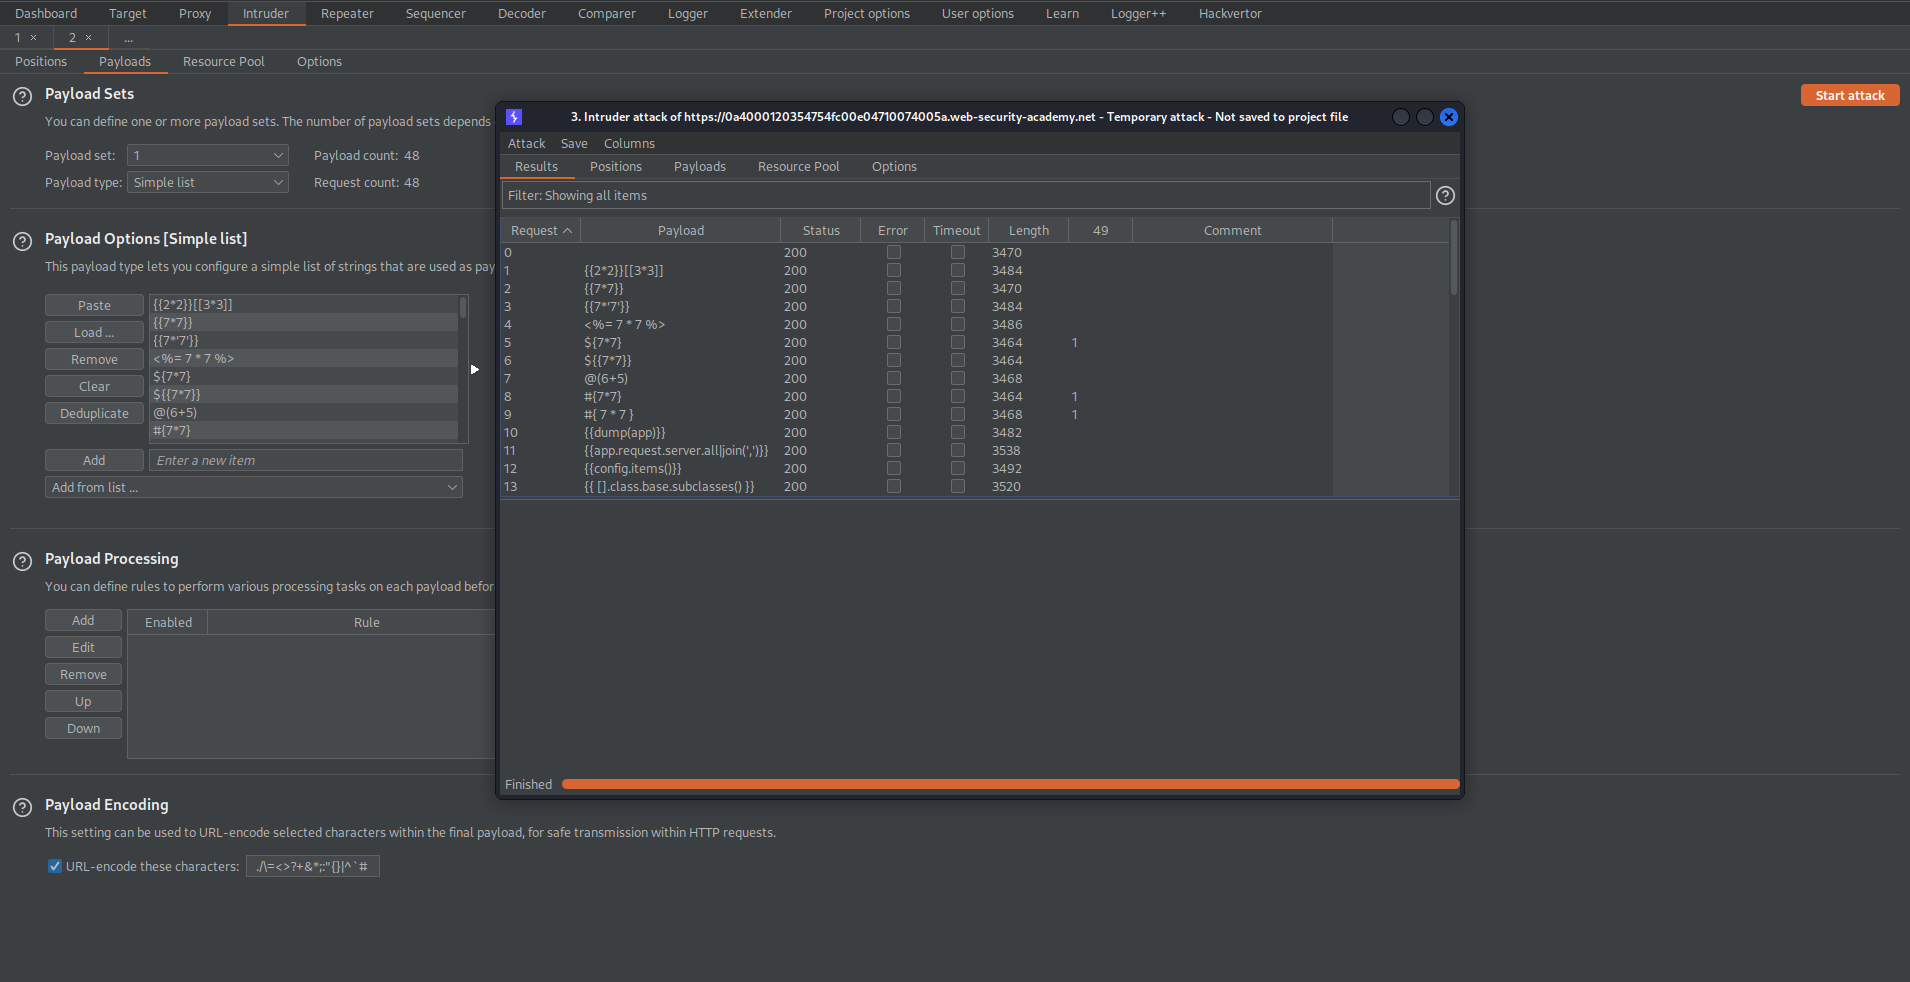Click the 49 column header
Image resolution: width=1910 pixels, height=982 pixels.
click(1100, 230)
